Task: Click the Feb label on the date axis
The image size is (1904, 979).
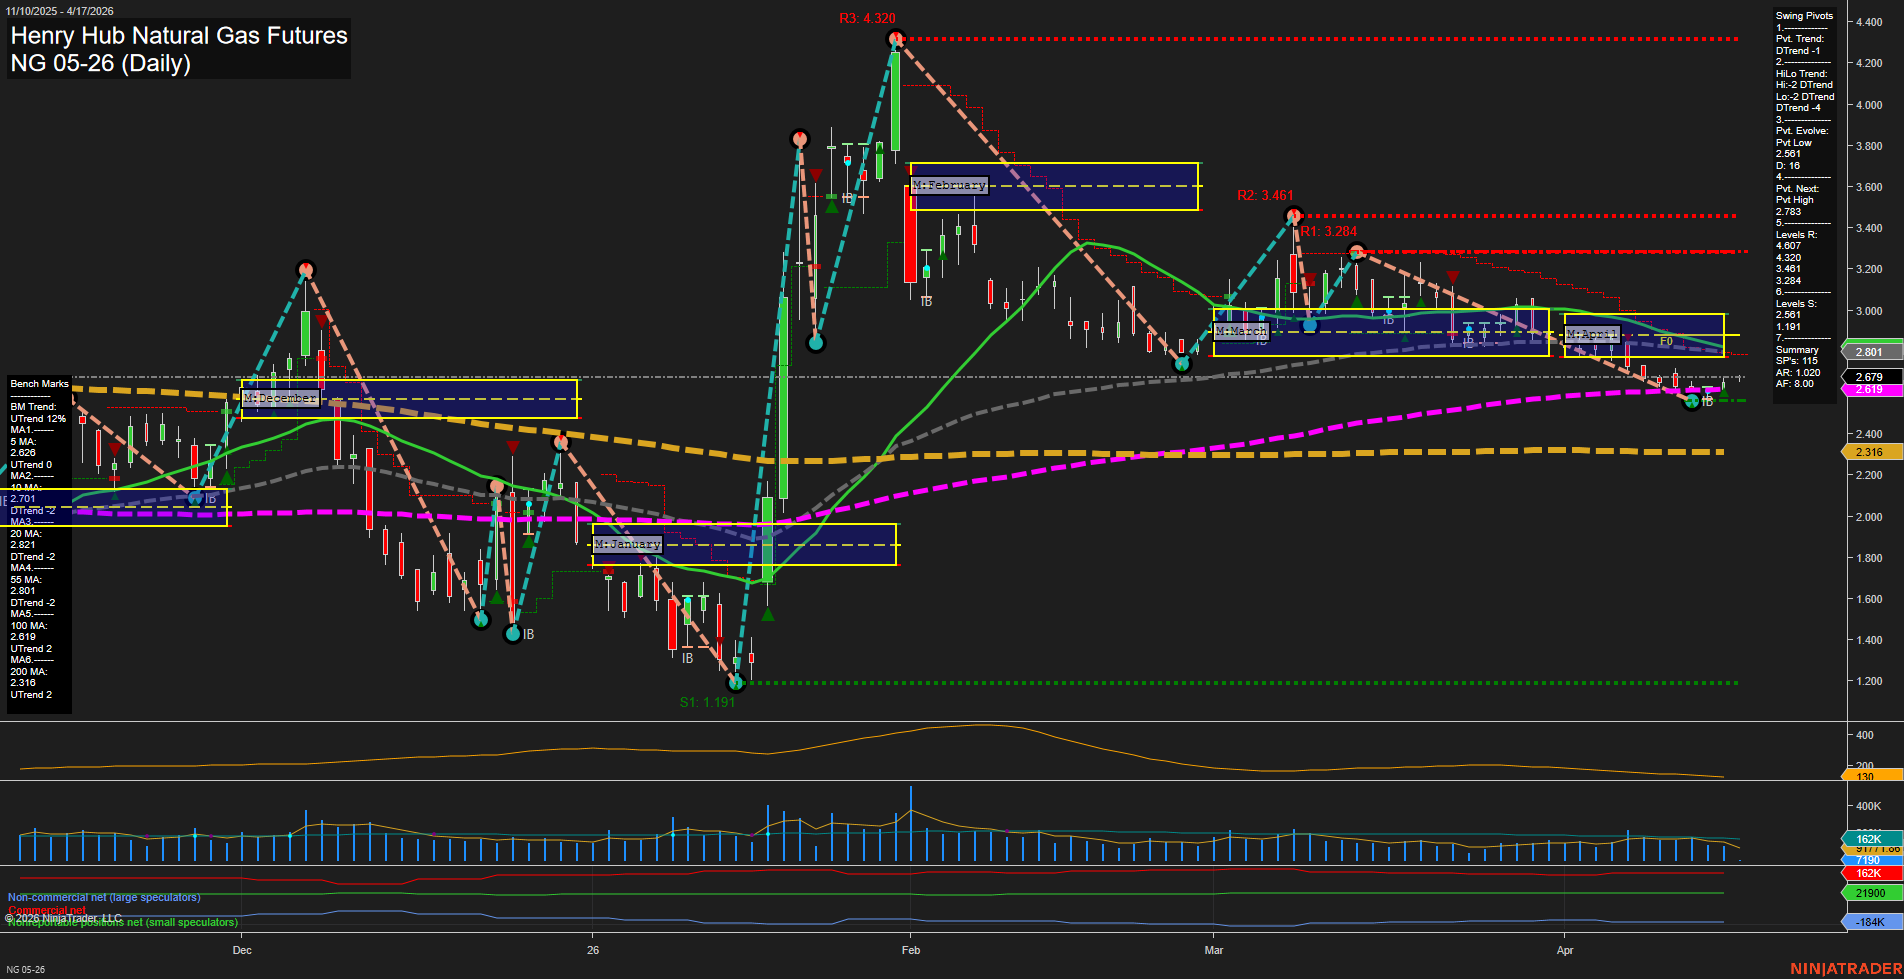Action: (x=910, y=951)
